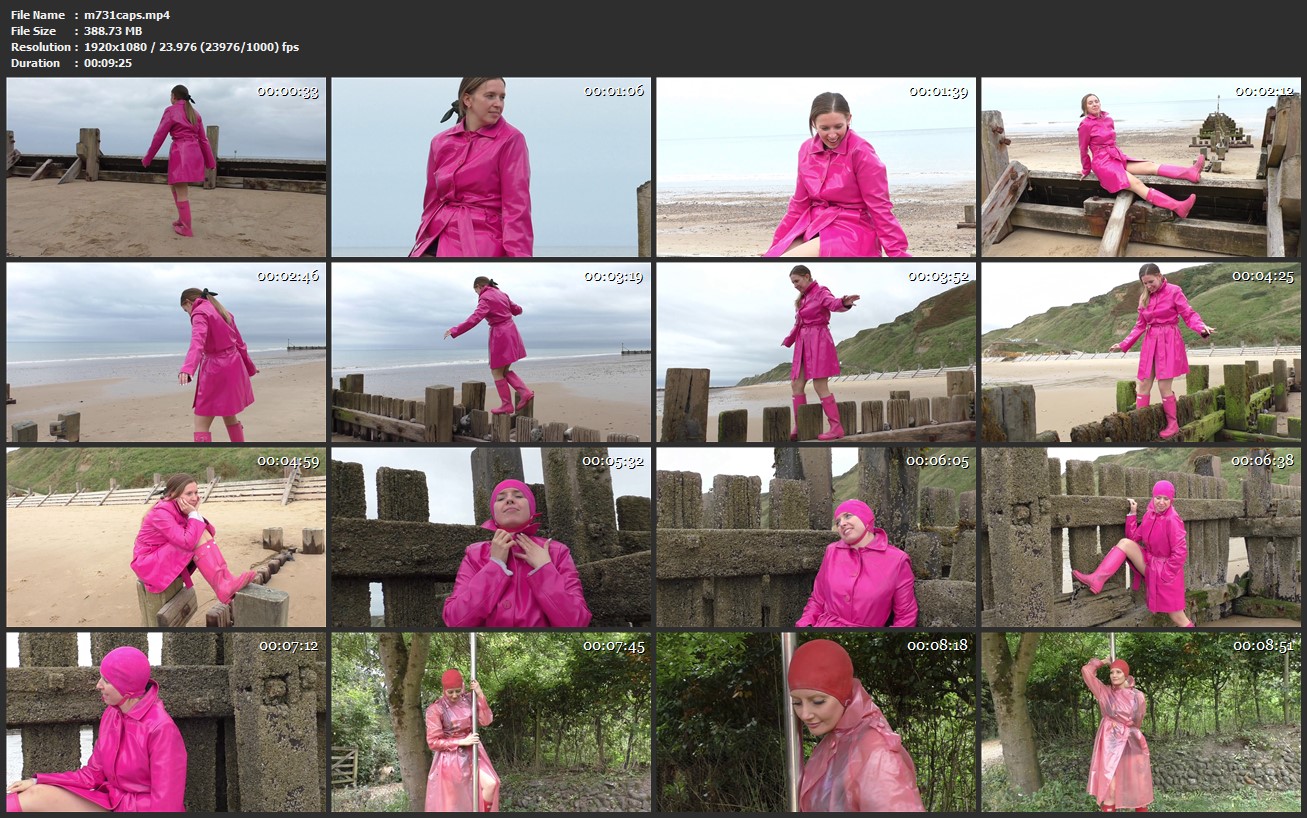Click the thumbnail stamped 00:05:32
The height and width of the screenshot is (818, 1307).
click(491, 537)
